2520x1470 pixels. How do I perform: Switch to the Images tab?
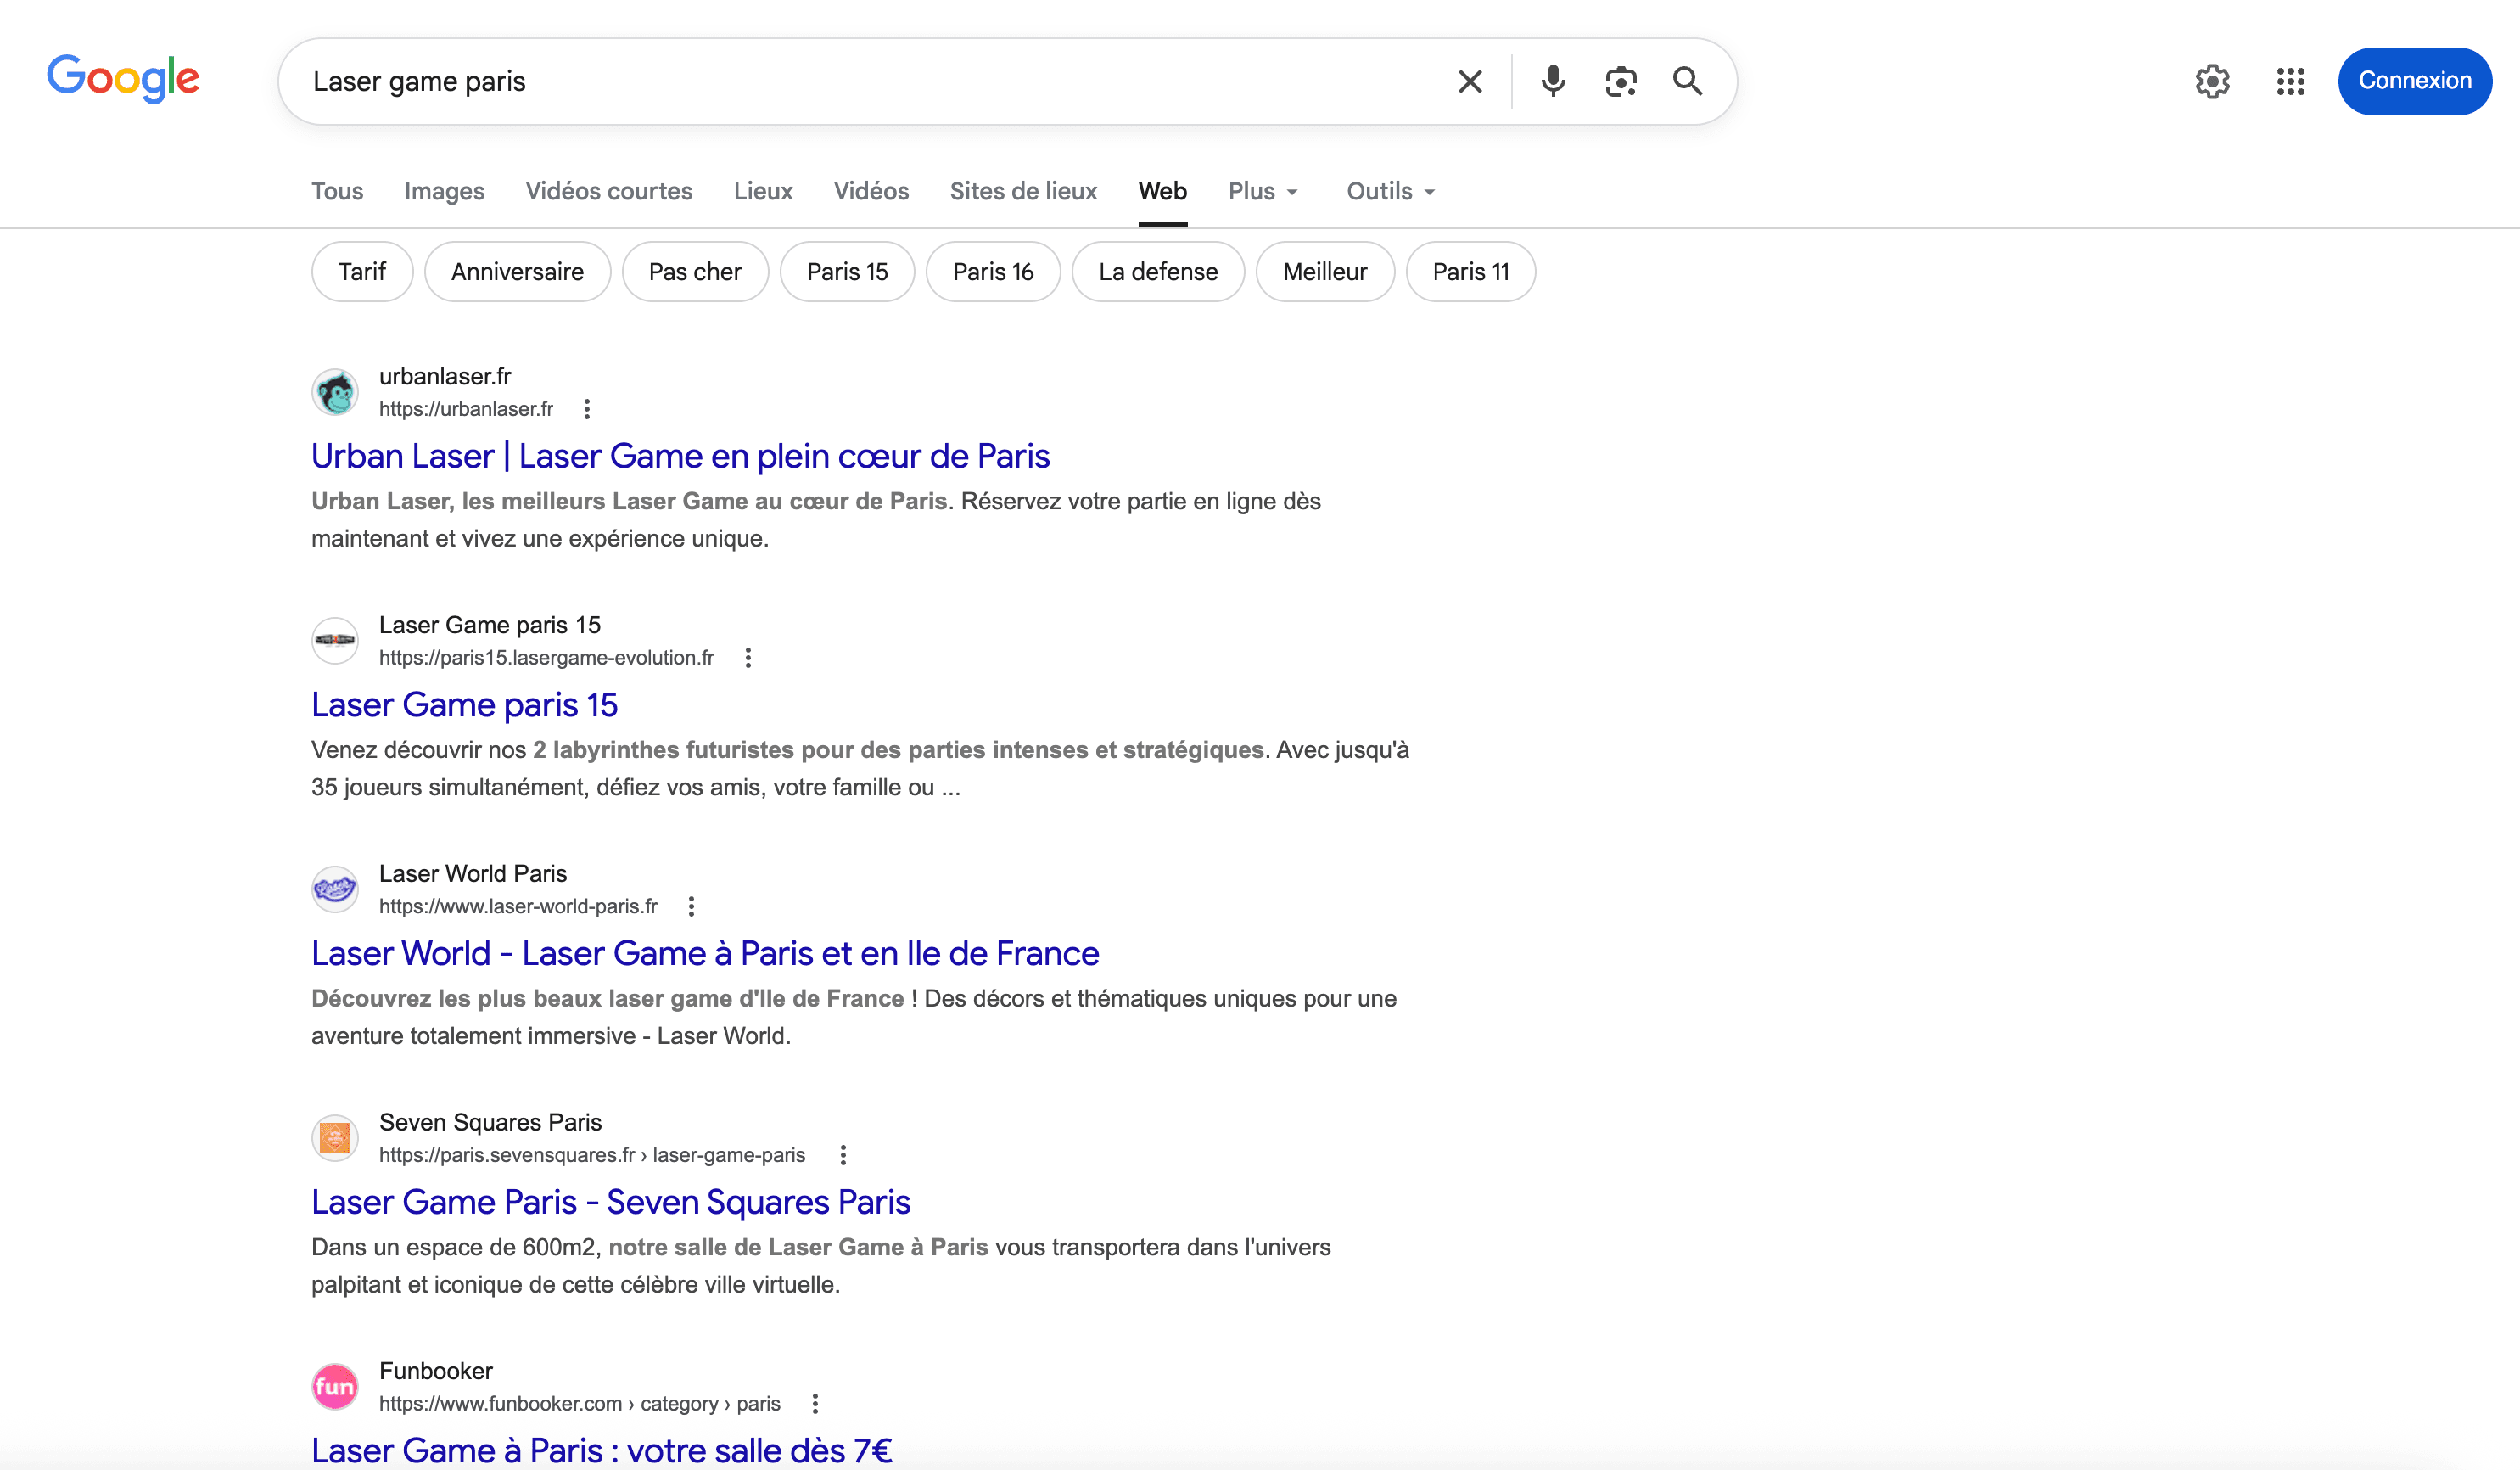click(444, 191)
